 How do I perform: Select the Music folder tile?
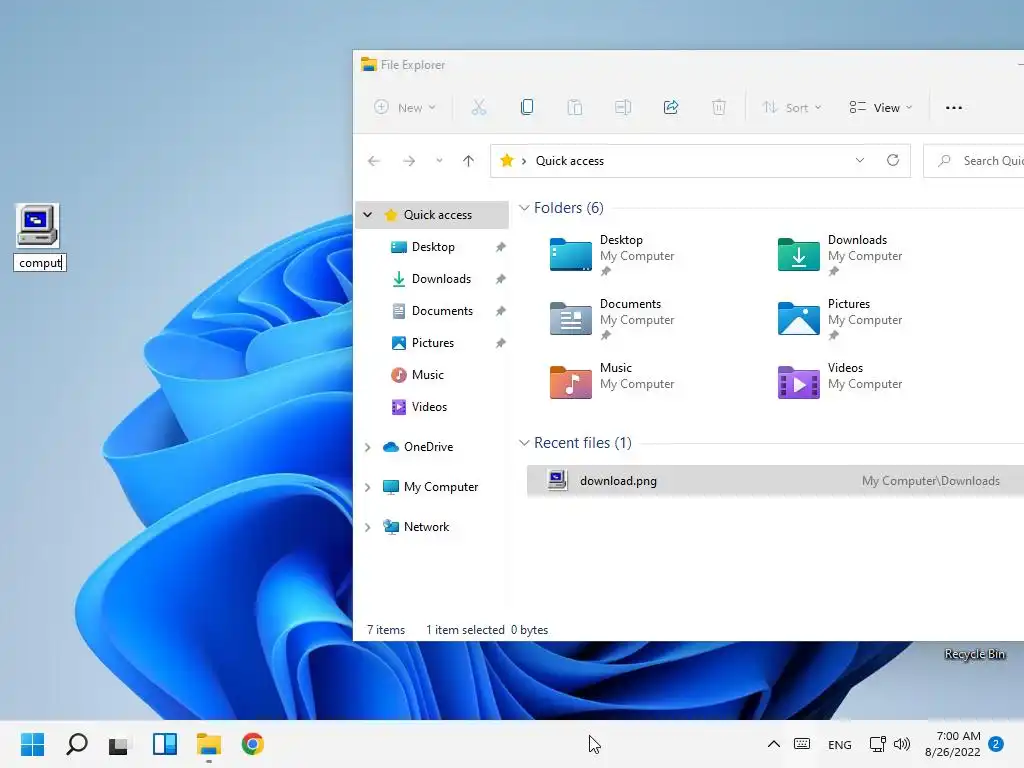(612, 383)
